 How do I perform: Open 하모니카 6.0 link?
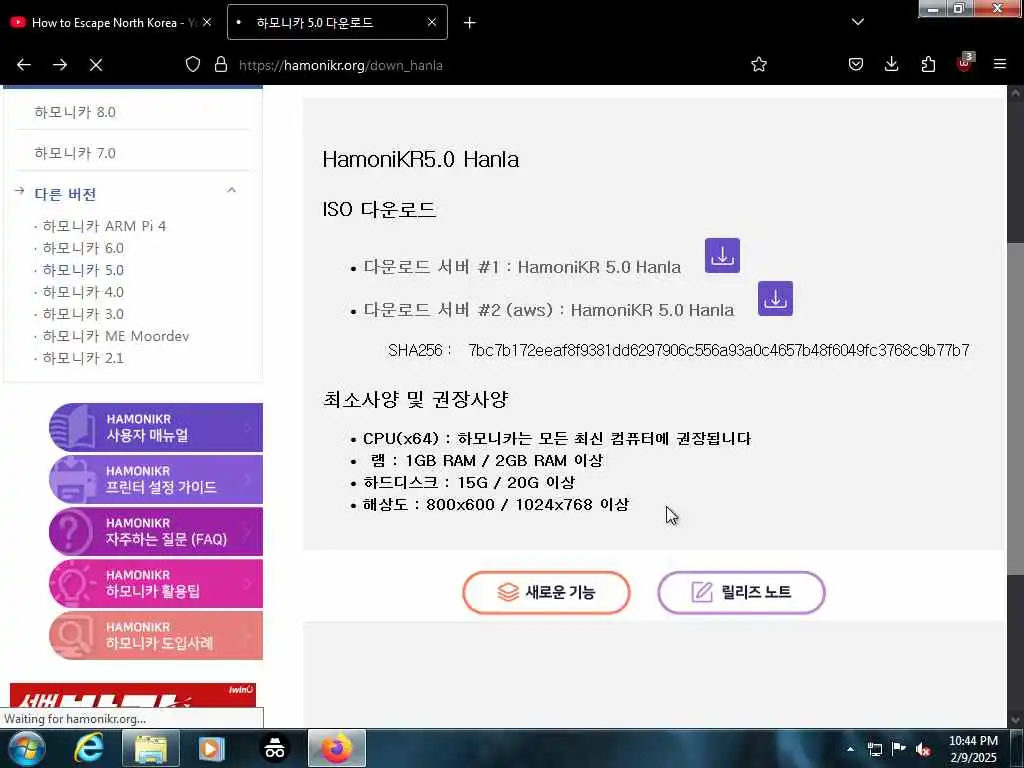click(x=83, y=248)
